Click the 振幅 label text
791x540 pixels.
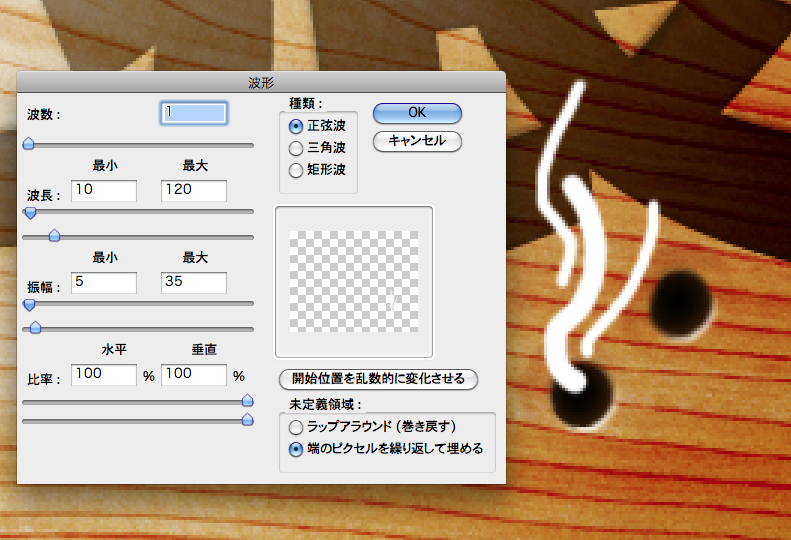tap(44, 287)
